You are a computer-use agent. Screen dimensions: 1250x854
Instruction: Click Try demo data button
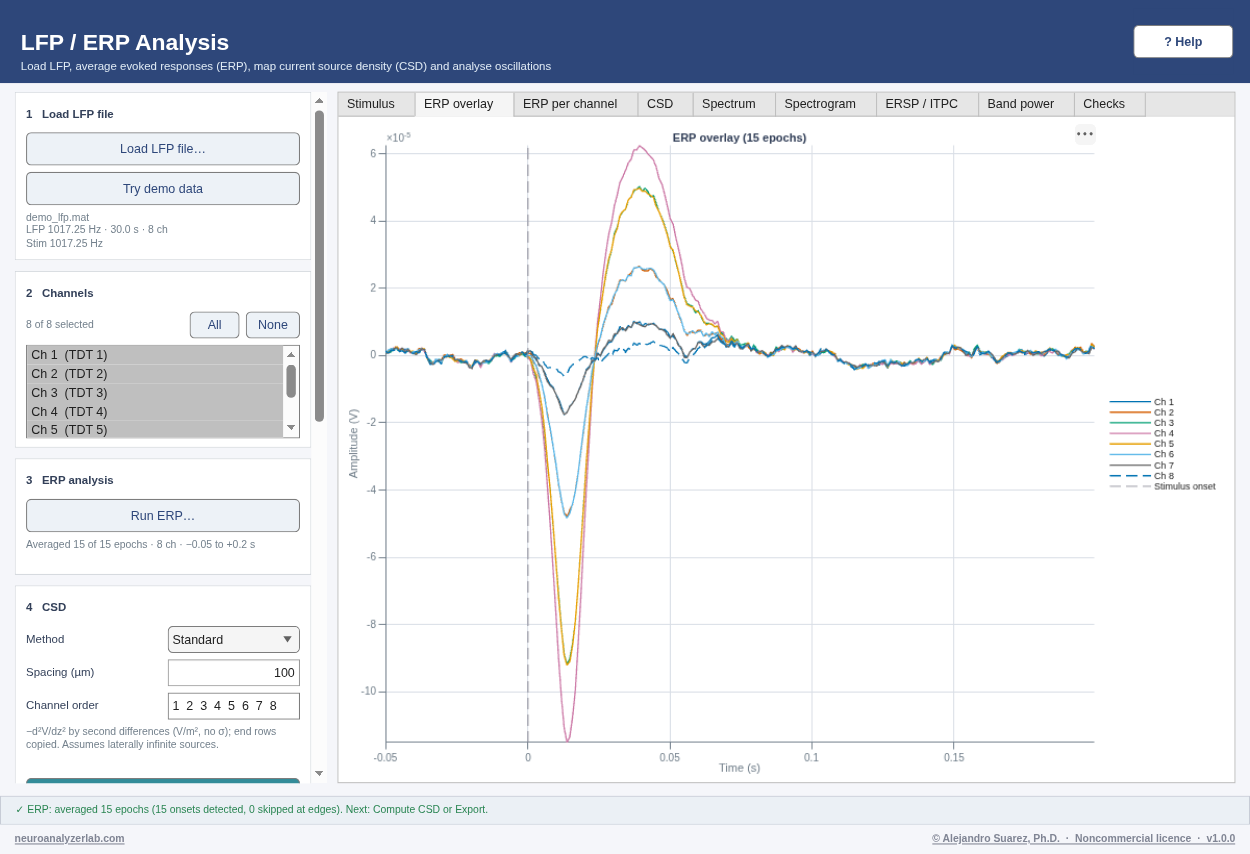tap(163, 189)
